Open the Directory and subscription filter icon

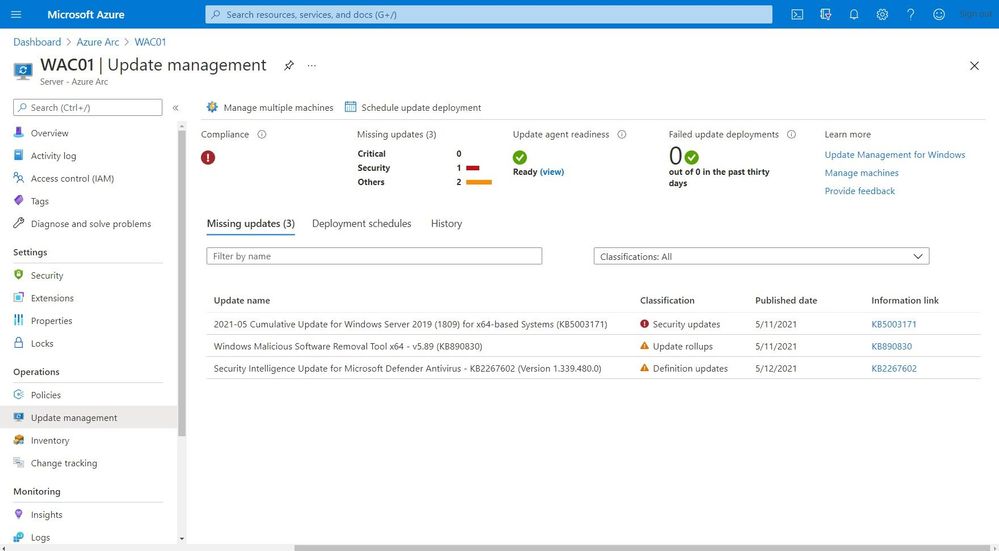coord(826,14)
